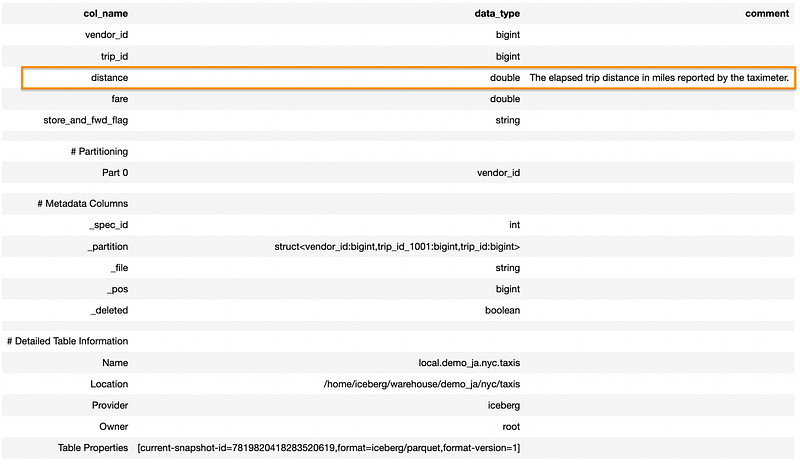Click the warehouse Location path value
This screenshot has height=464, width=800.
[x=421, y=384]
